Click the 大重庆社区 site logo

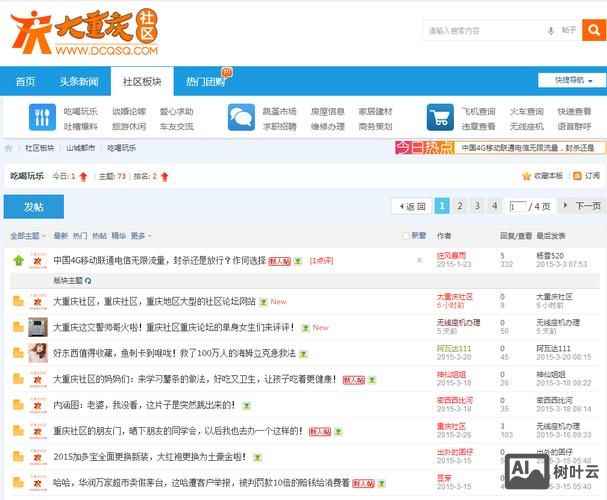pos(84,32)
